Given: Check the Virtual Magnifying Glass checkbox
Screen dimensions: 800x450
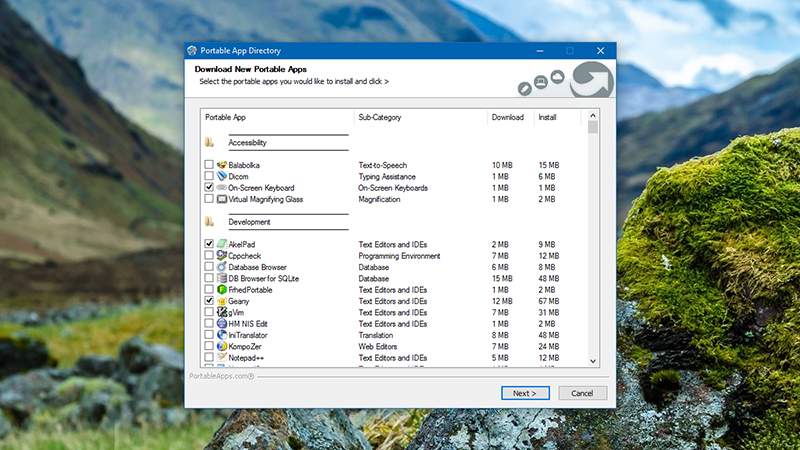Looking at the screenshot, I should point(209,198).
